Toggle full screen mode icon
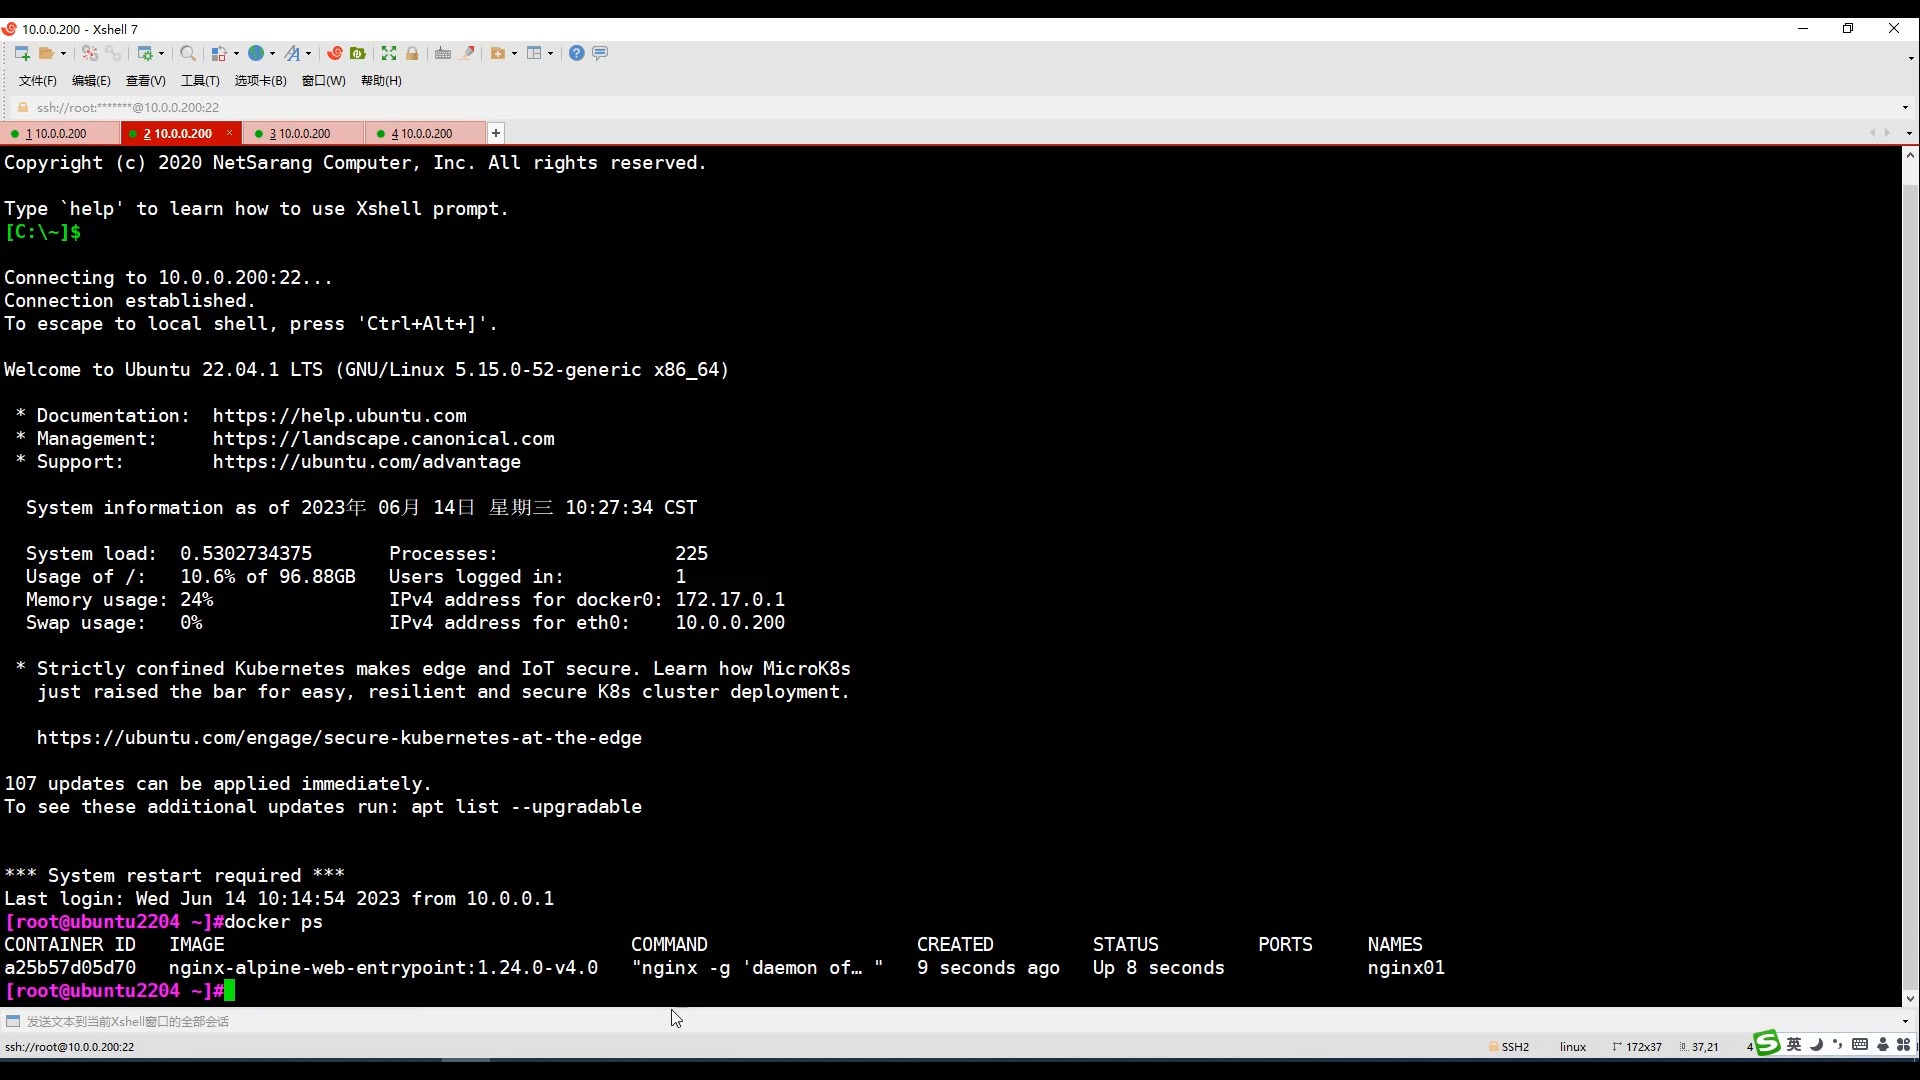Viewport: 1920px width, 1080px height. [389, 53]
